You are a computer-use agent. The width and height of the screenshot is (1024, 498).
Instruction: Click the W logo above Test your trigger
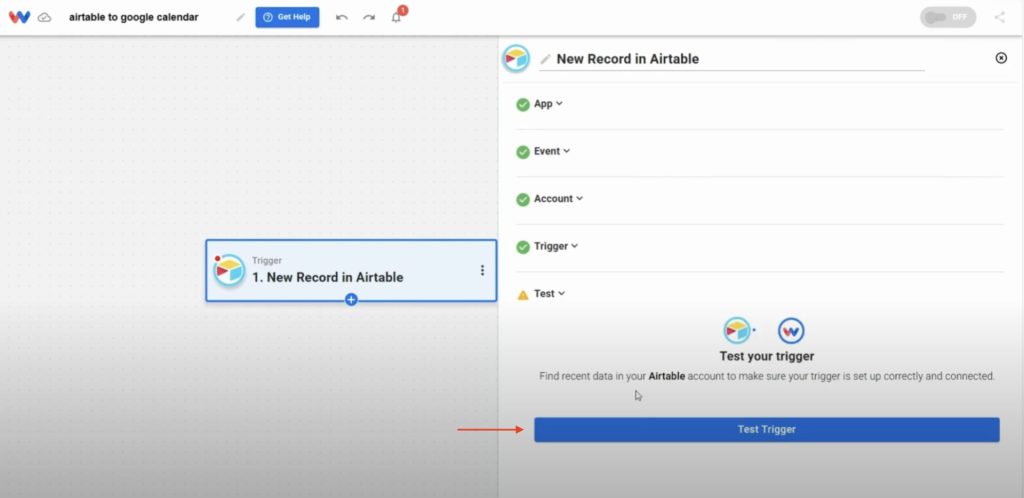(791, 331)
